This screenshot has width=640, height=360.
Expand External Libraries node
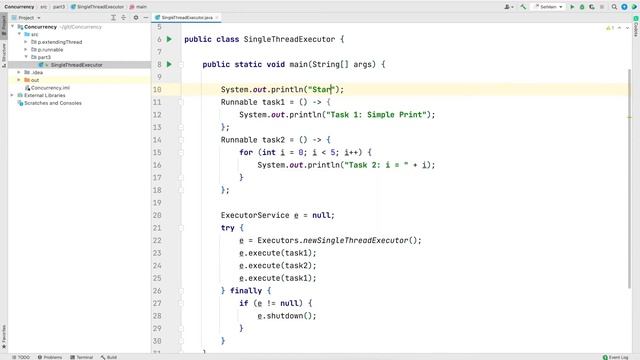tap(12, 95)
